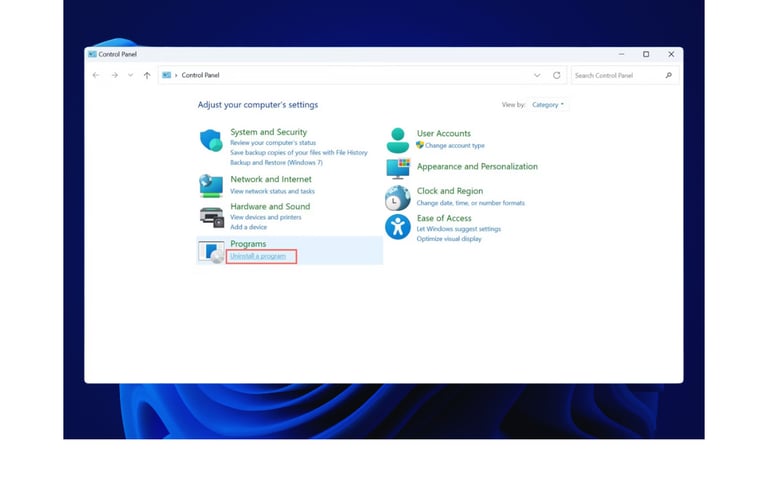Click the Programs heading
Viewport: 768px width, 490px height.
click(x=248, y=244)
